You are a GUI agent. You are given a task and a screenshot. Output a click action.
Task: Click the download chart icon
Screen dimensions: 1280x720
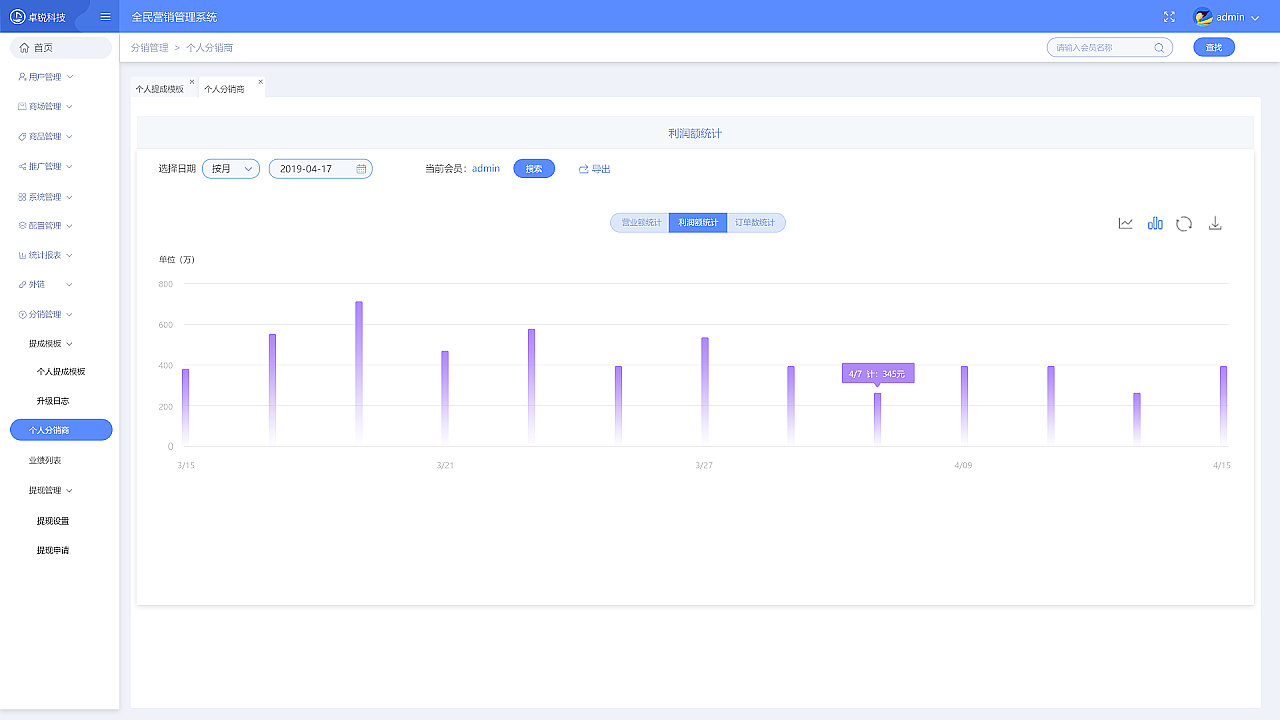(x=1215, y=224)
